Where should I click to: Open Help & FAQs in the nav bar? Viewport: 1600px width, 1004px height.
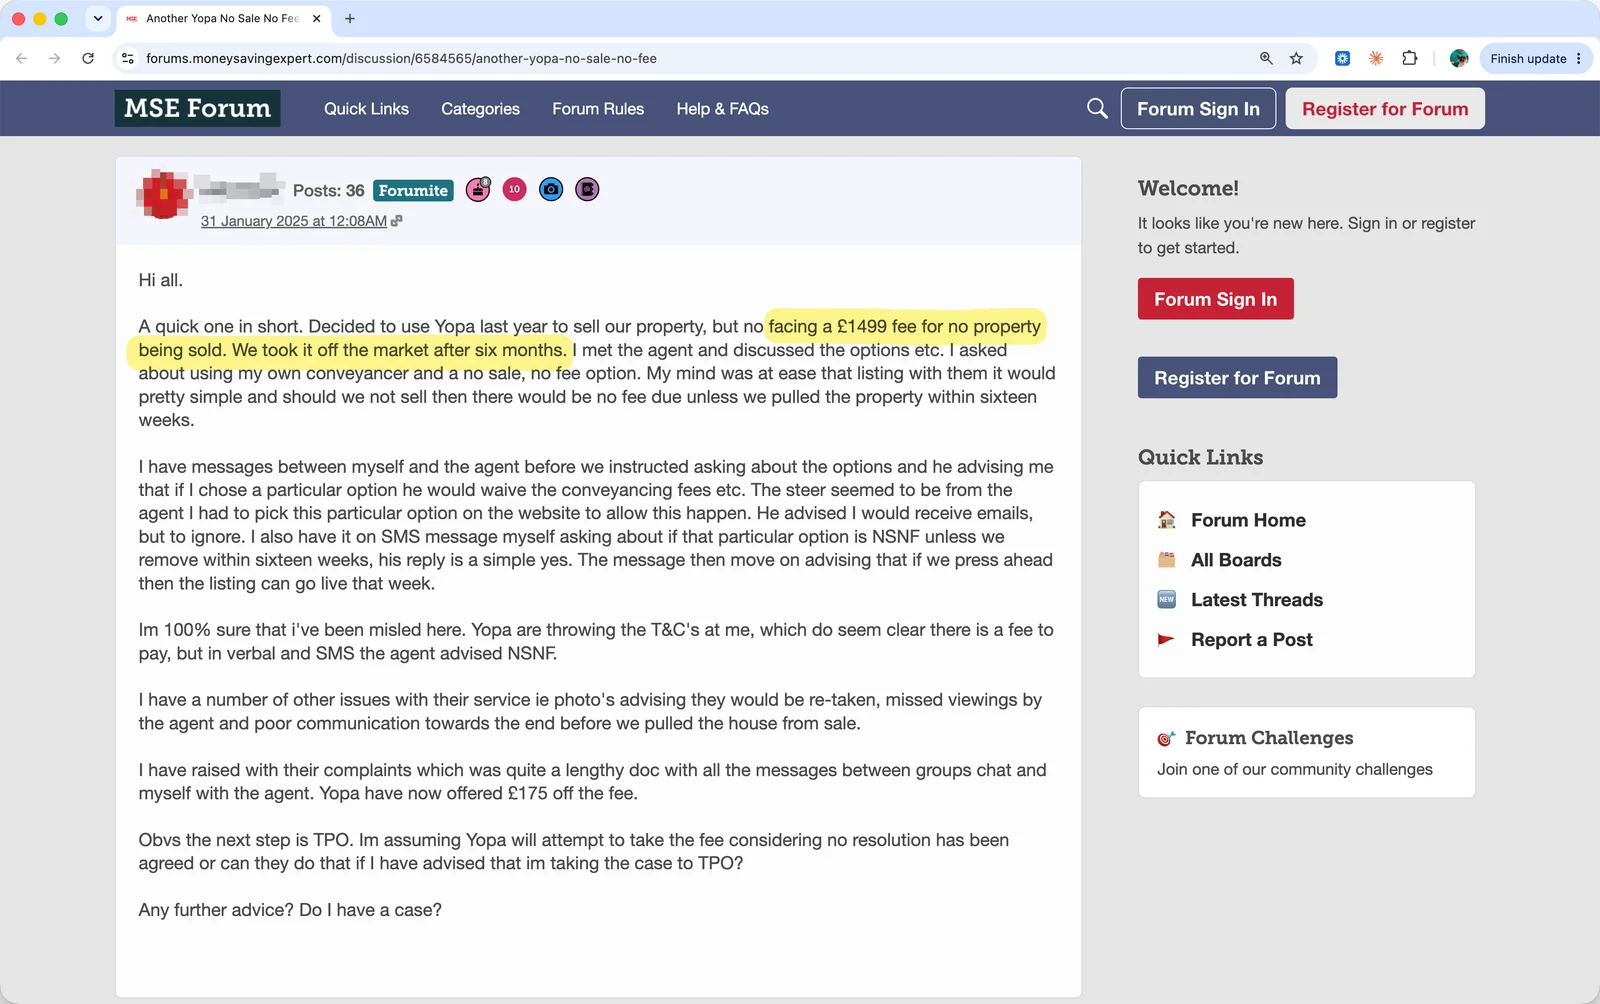tap(722, 108)
